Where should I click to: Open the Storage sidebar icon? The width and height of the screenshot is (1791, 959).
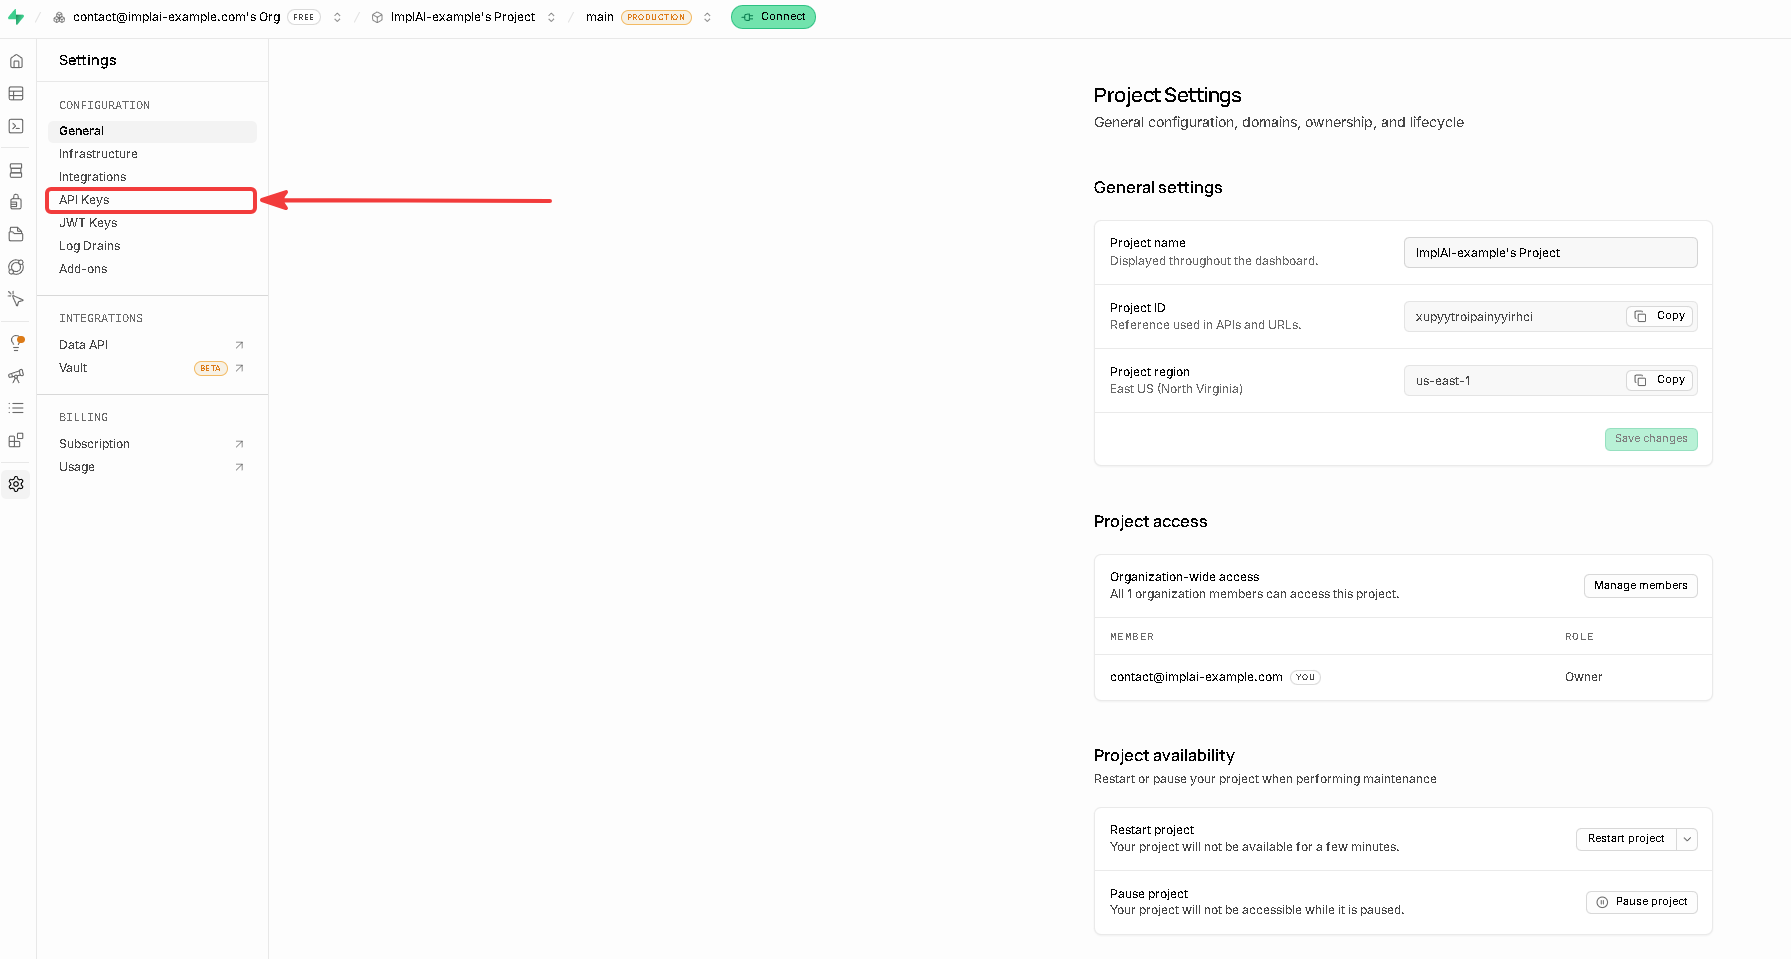(x=16, y=234)
